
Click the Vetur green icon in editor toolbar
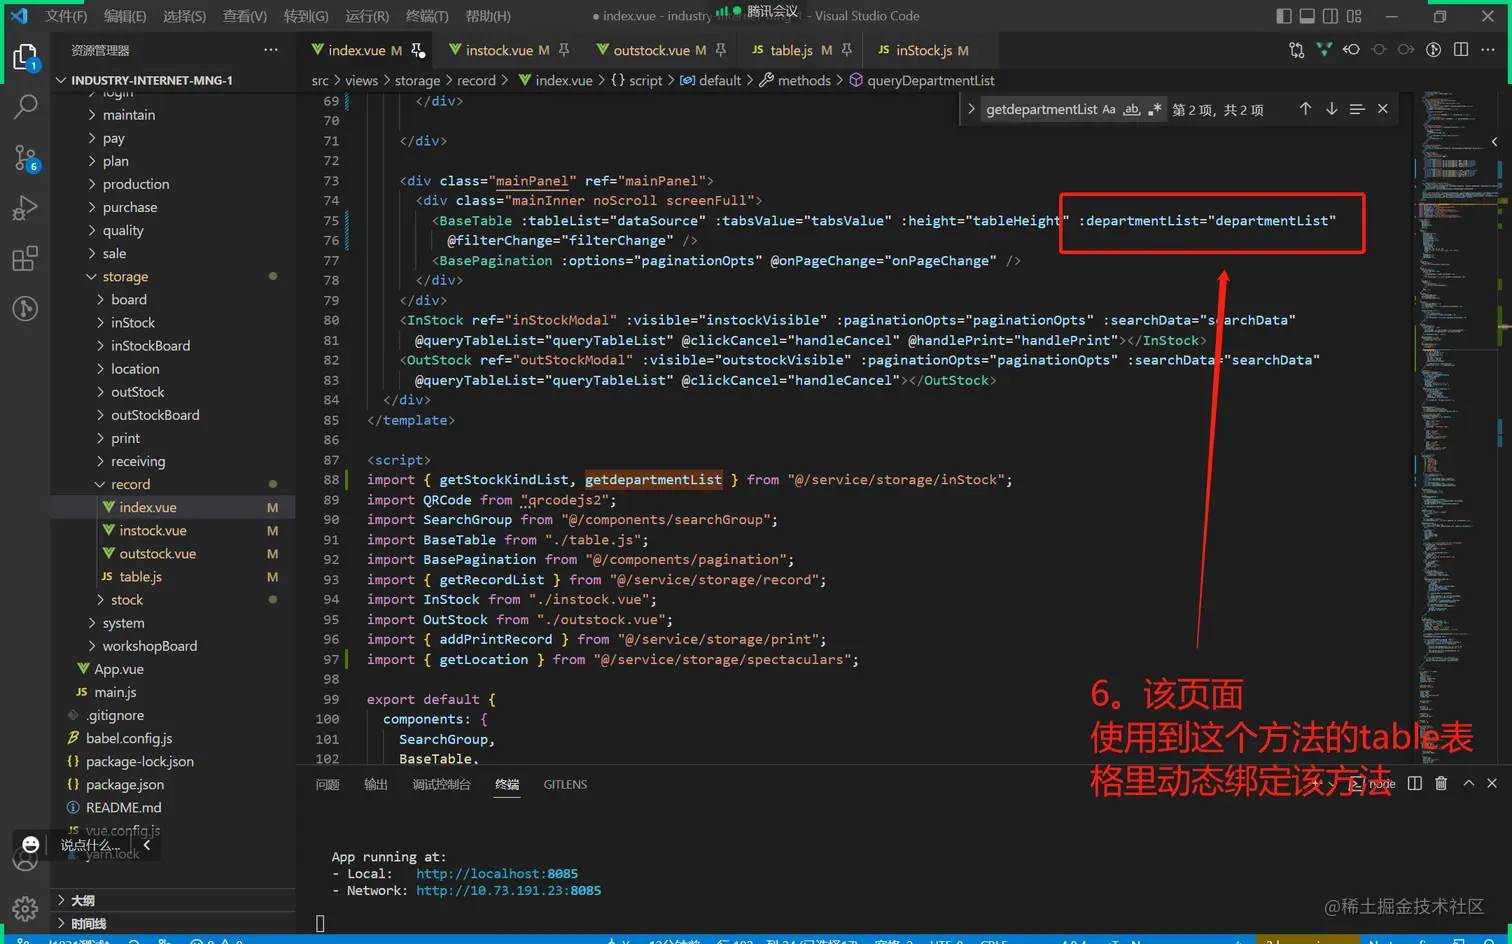[x=1324, y=50]
